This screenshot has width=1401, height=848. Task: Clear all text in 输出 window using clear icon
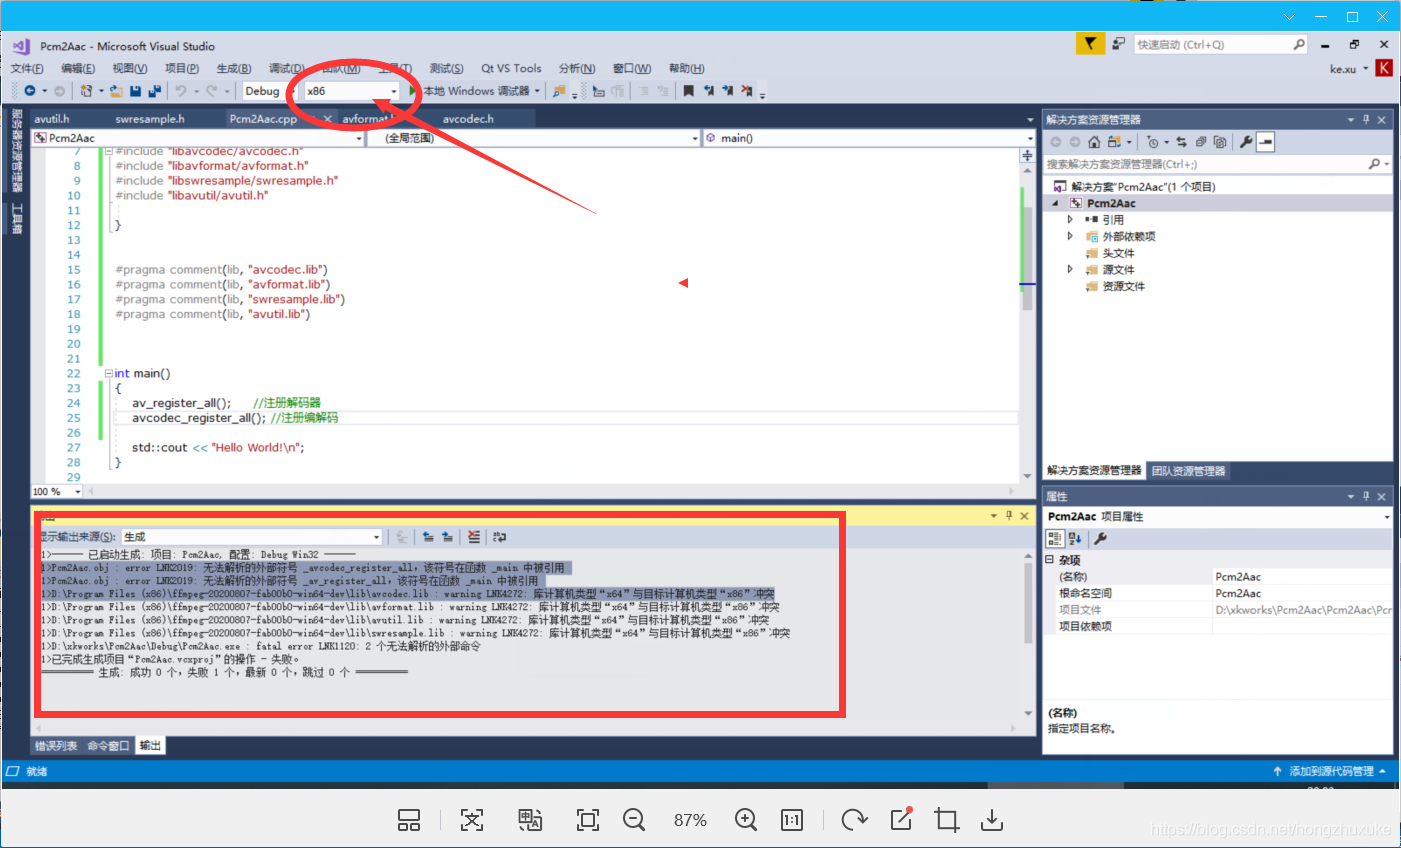(474, 537)
